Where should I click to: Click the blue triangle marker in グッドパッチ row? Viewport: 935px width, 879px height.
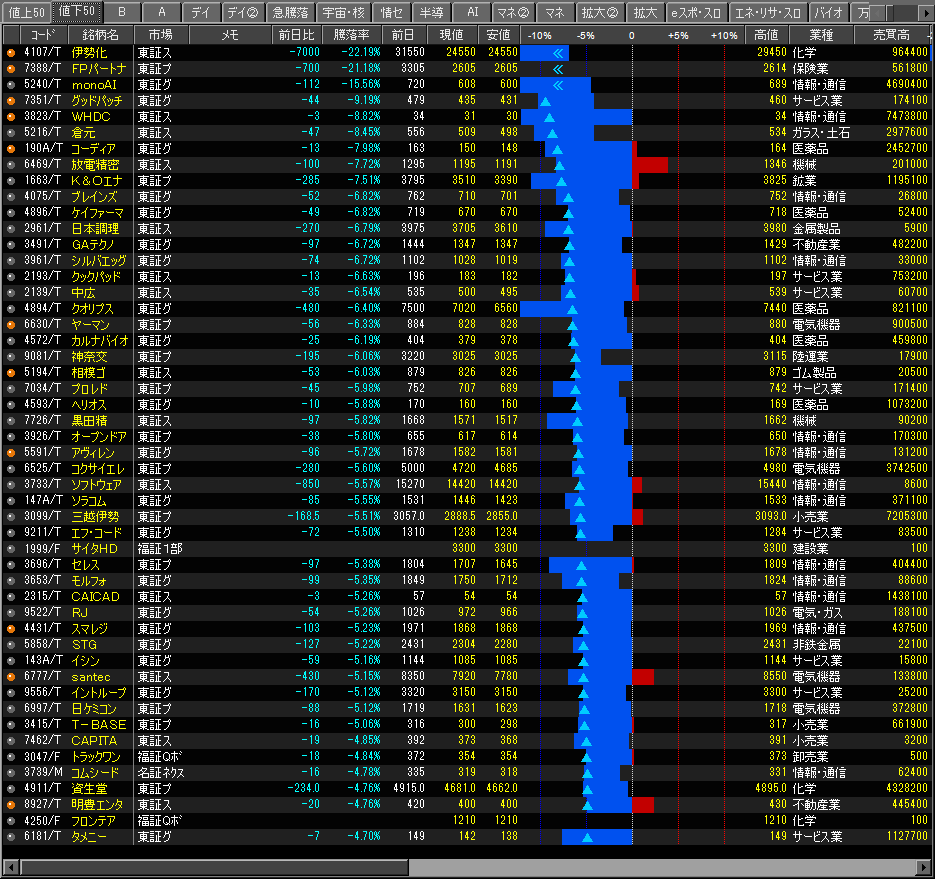545,101
